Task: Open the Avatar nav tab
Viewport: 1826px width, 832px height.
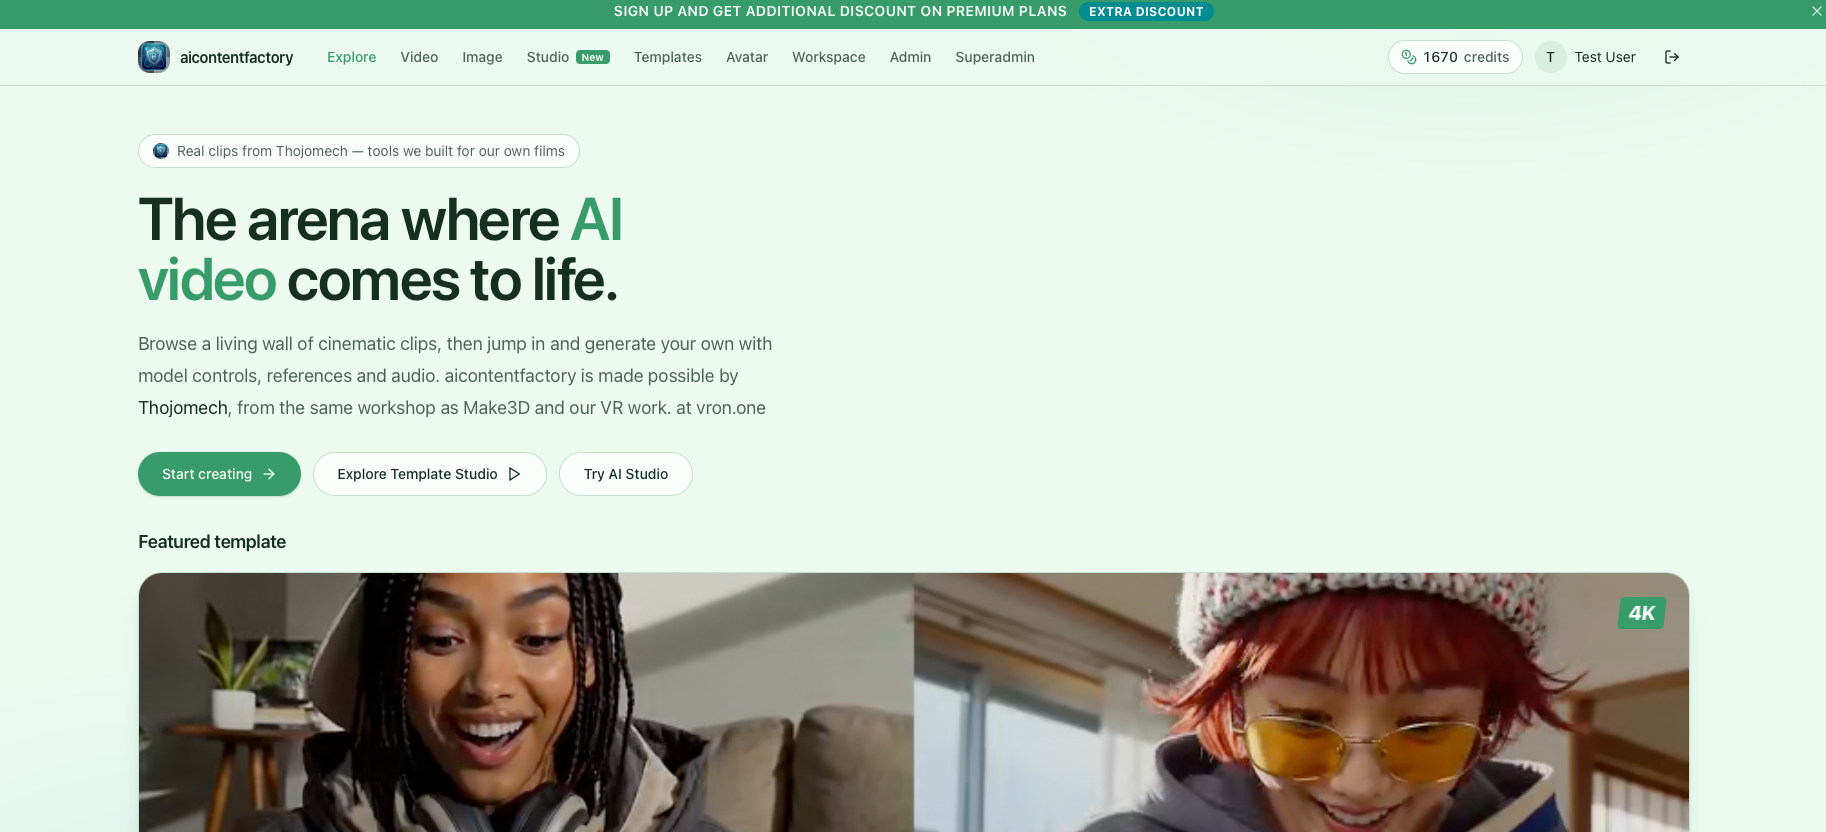Action: pos(747,57)
